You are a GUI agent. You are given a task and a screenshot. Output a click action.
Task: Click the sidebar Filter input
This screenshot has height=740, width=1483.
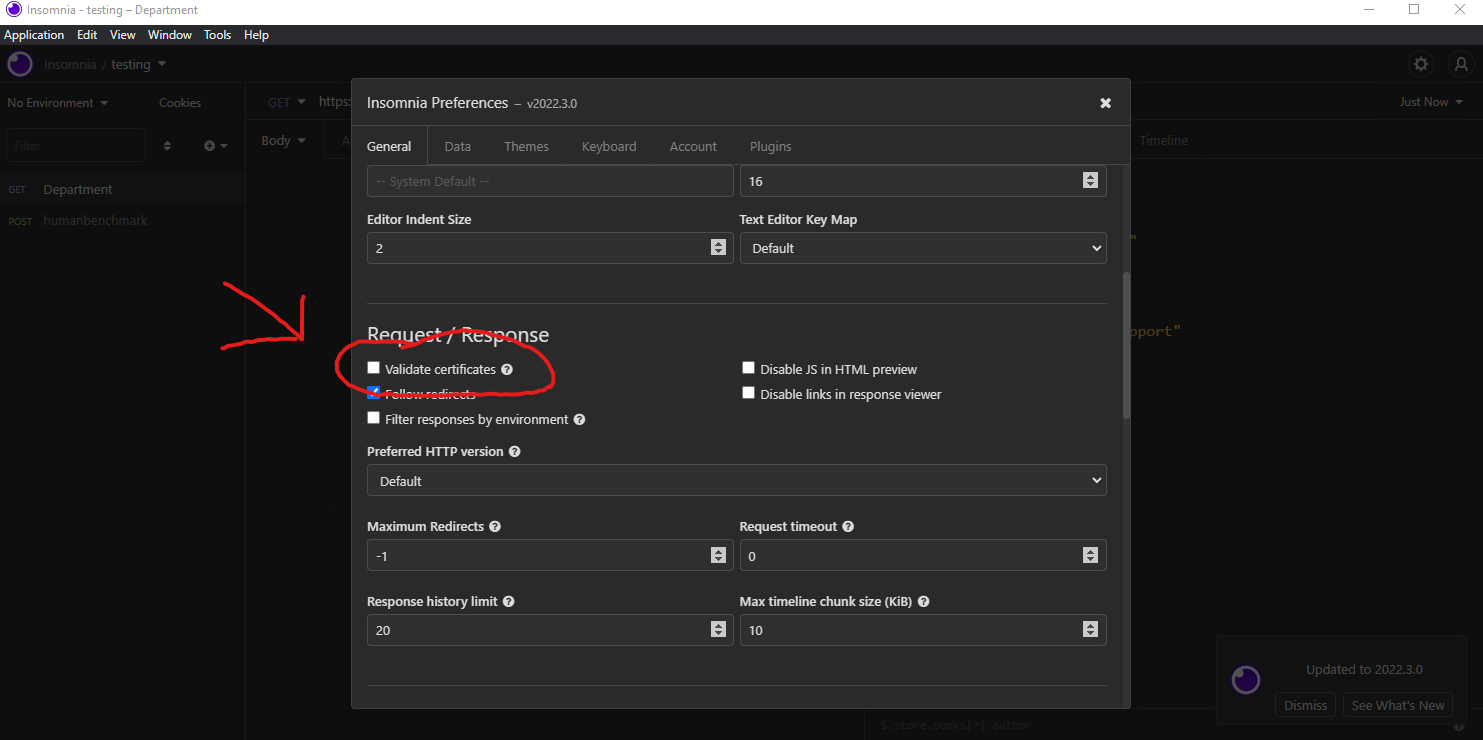tap(76, 146)
